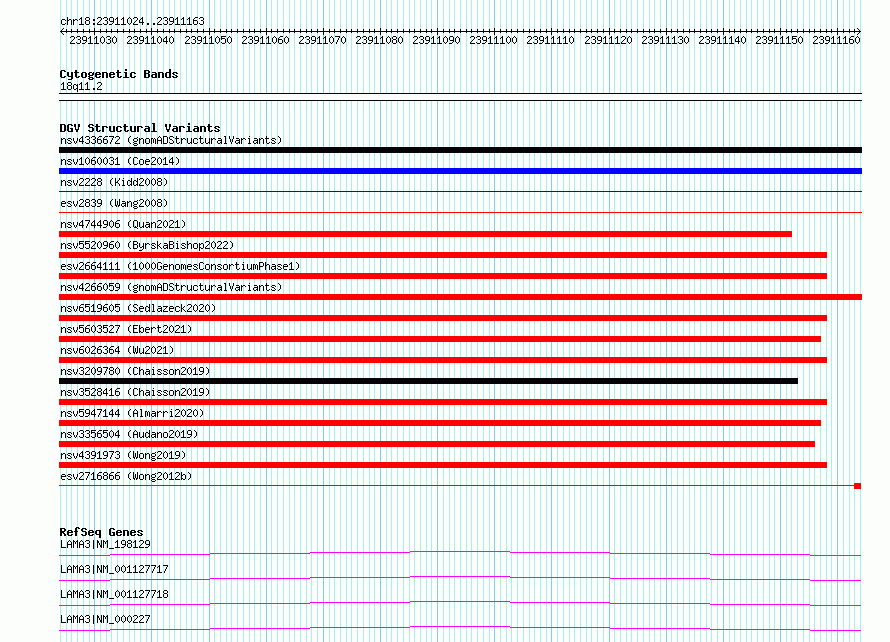Click the chr18:23911024..23911163 region label

132,21
